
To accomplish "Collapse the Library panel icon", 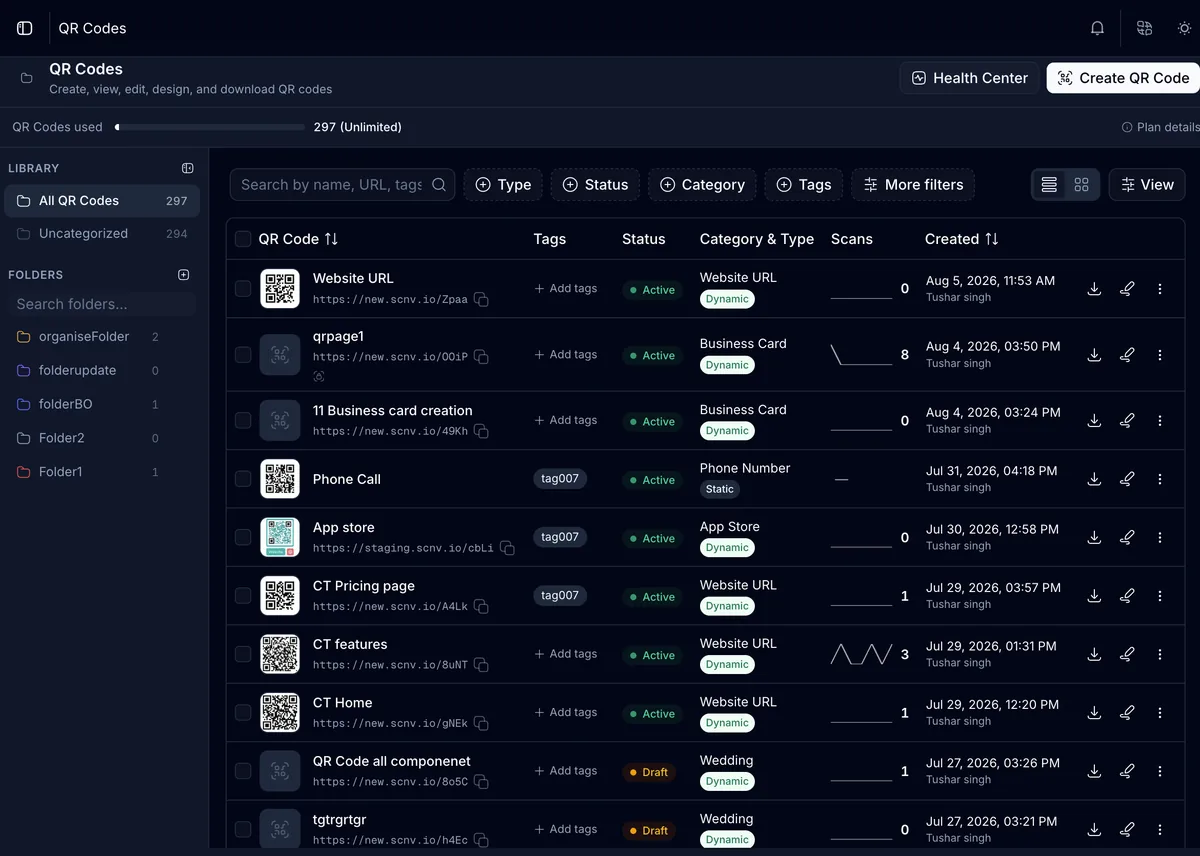I will [188, 168].
